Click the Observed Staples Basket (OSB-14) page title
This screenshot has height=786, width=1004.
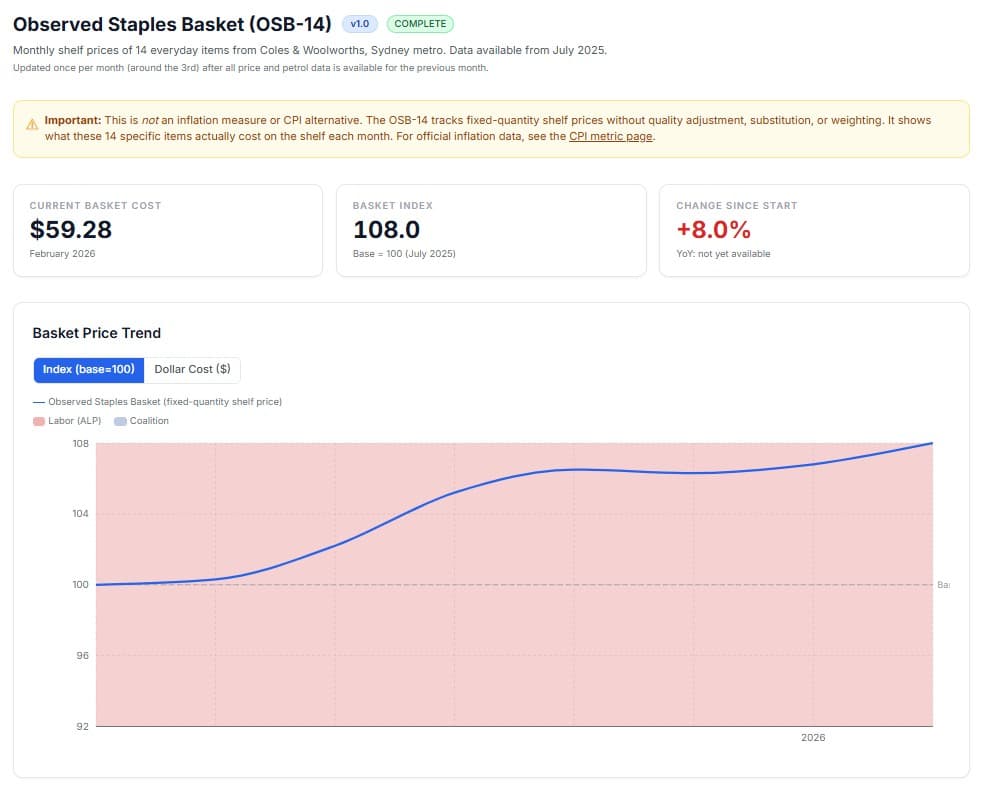[172, 24]
